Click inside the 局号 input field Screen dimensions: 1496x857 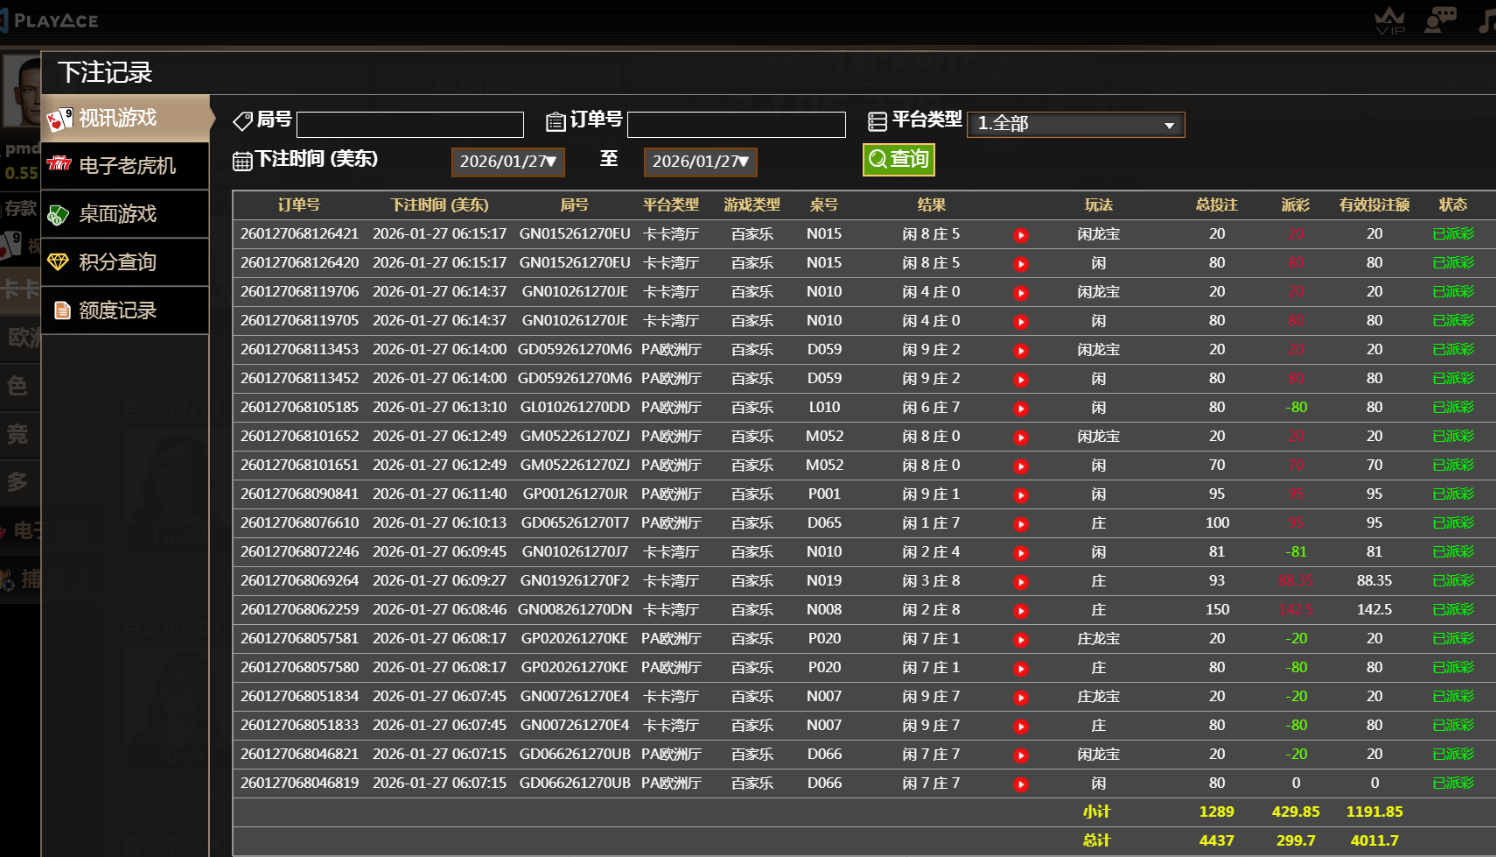pos(409,123)
